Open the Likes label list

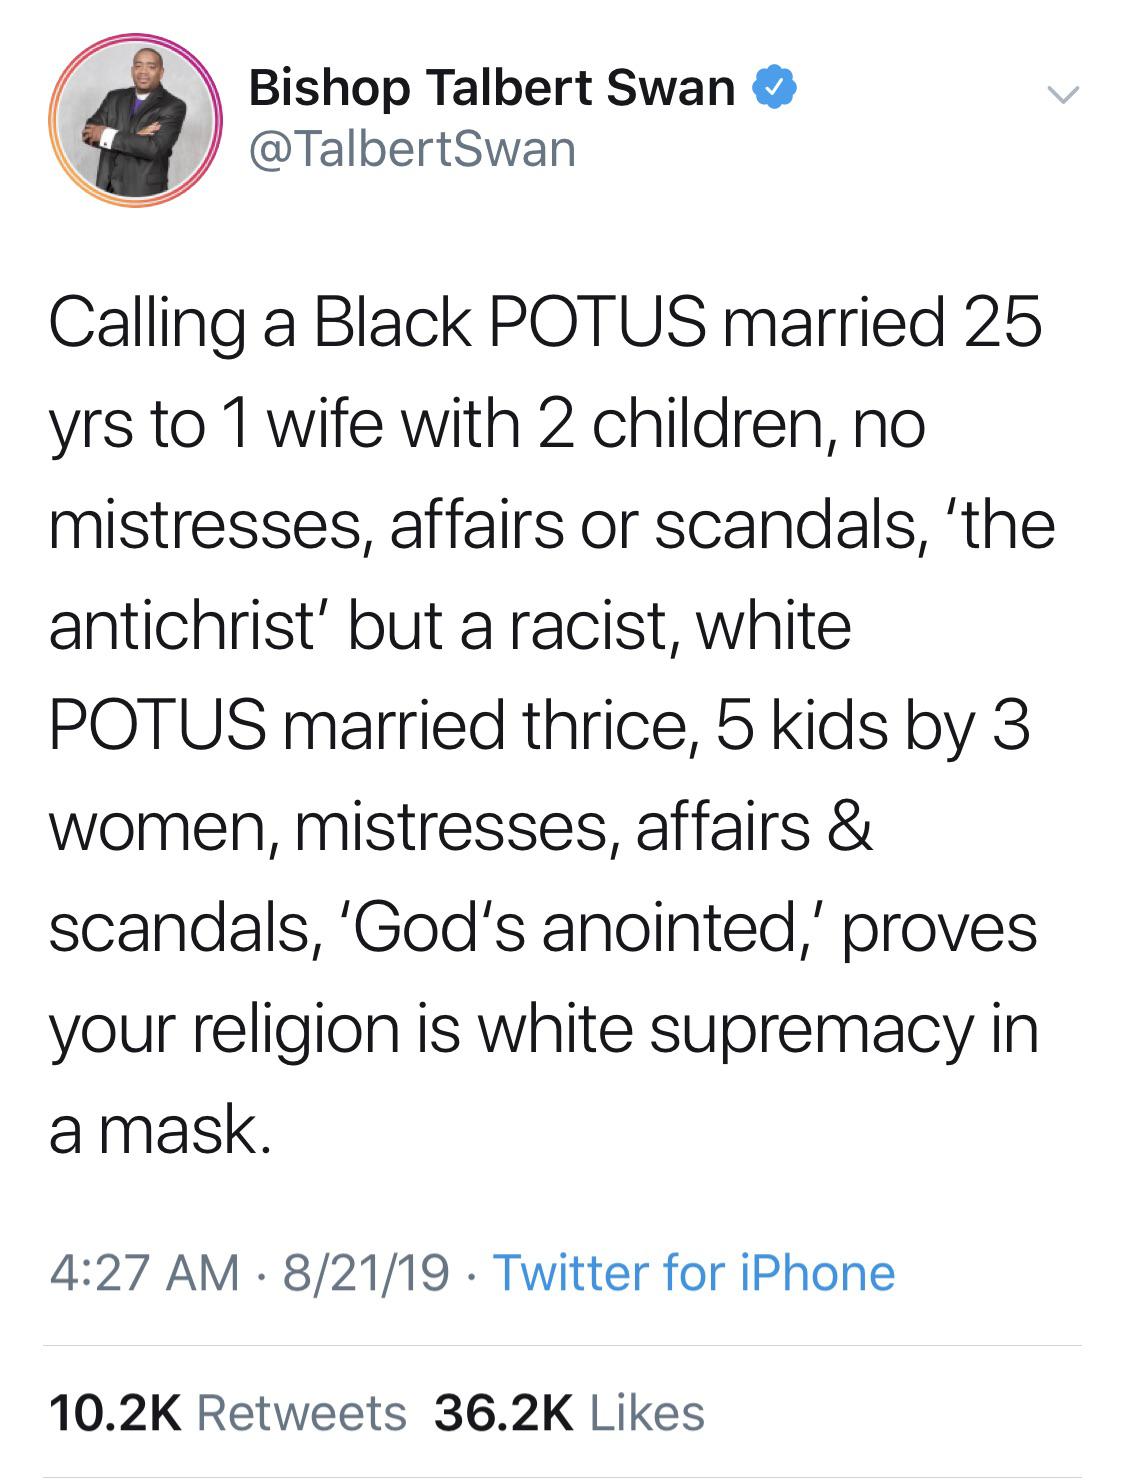click(647, 1413)
